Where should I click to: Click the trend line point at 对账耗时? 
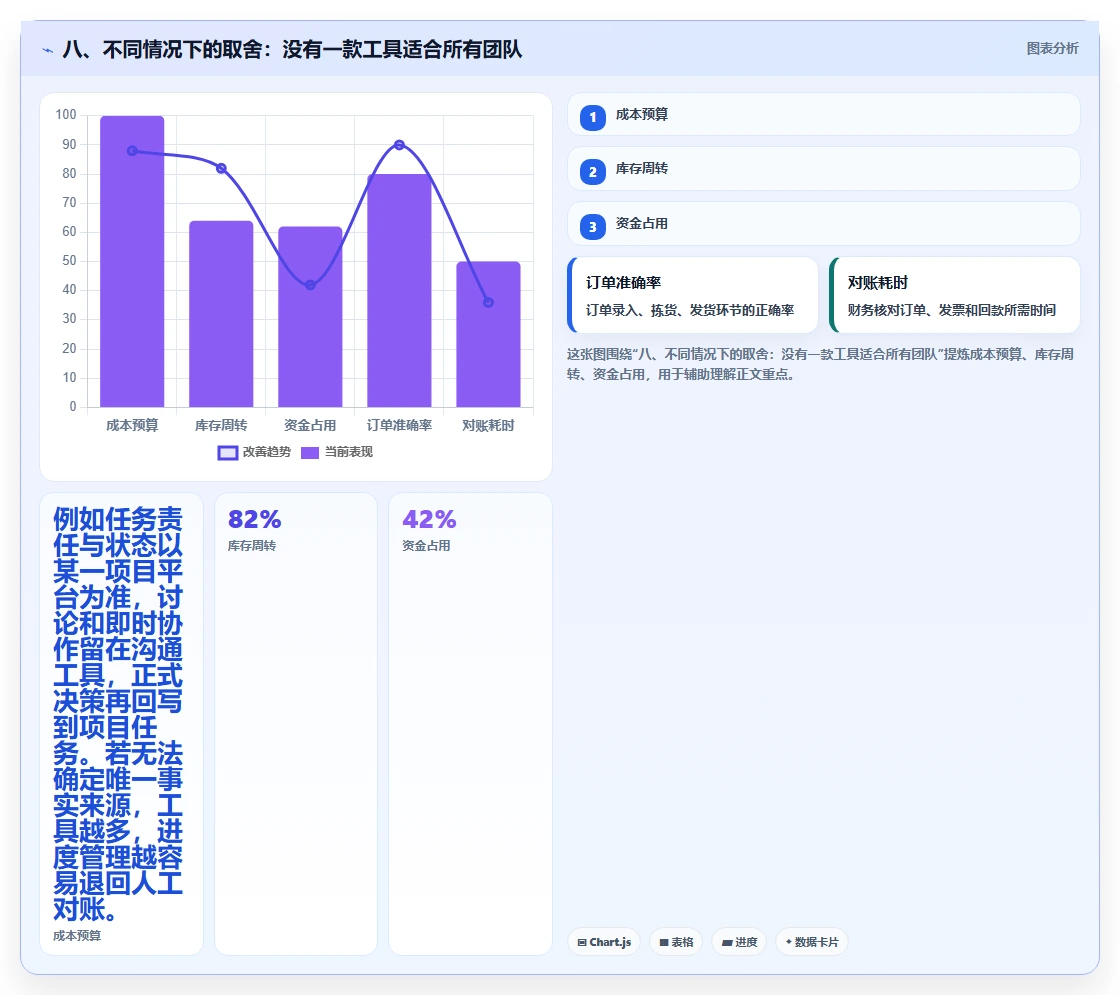tap(489, 302)
